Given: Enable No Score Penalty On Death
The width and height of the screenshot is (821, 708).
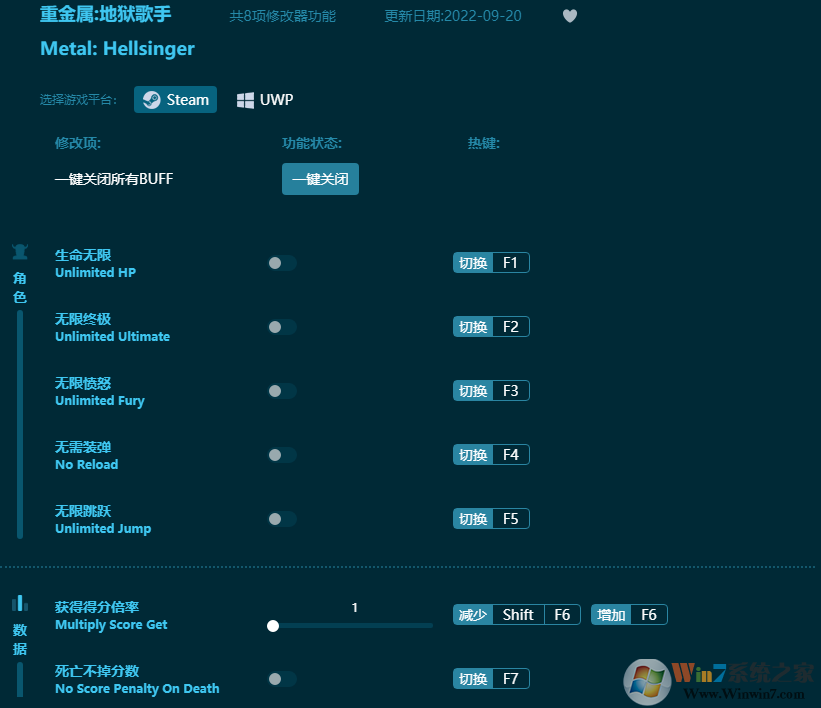Looking at the screenshot, I should (282, 679).
